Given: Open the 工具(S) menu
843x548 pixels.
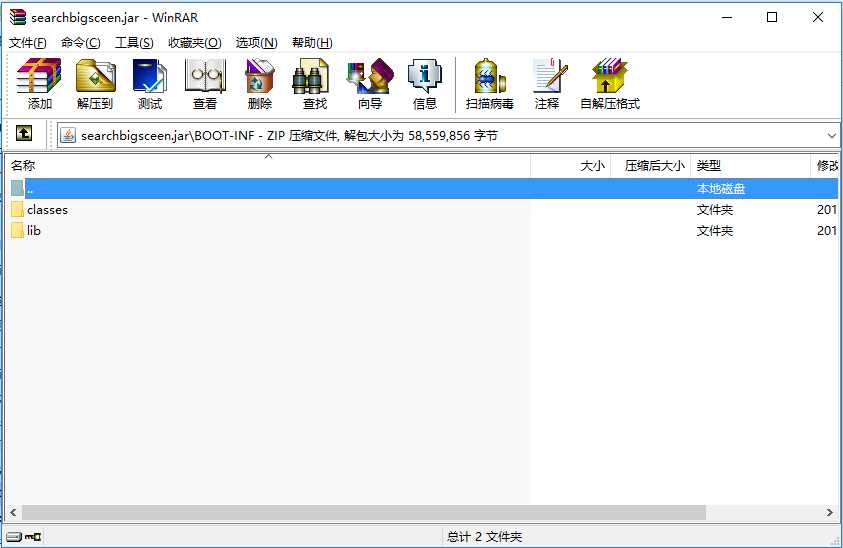Looking at the screenshot, I should click(x=134, y=42).
